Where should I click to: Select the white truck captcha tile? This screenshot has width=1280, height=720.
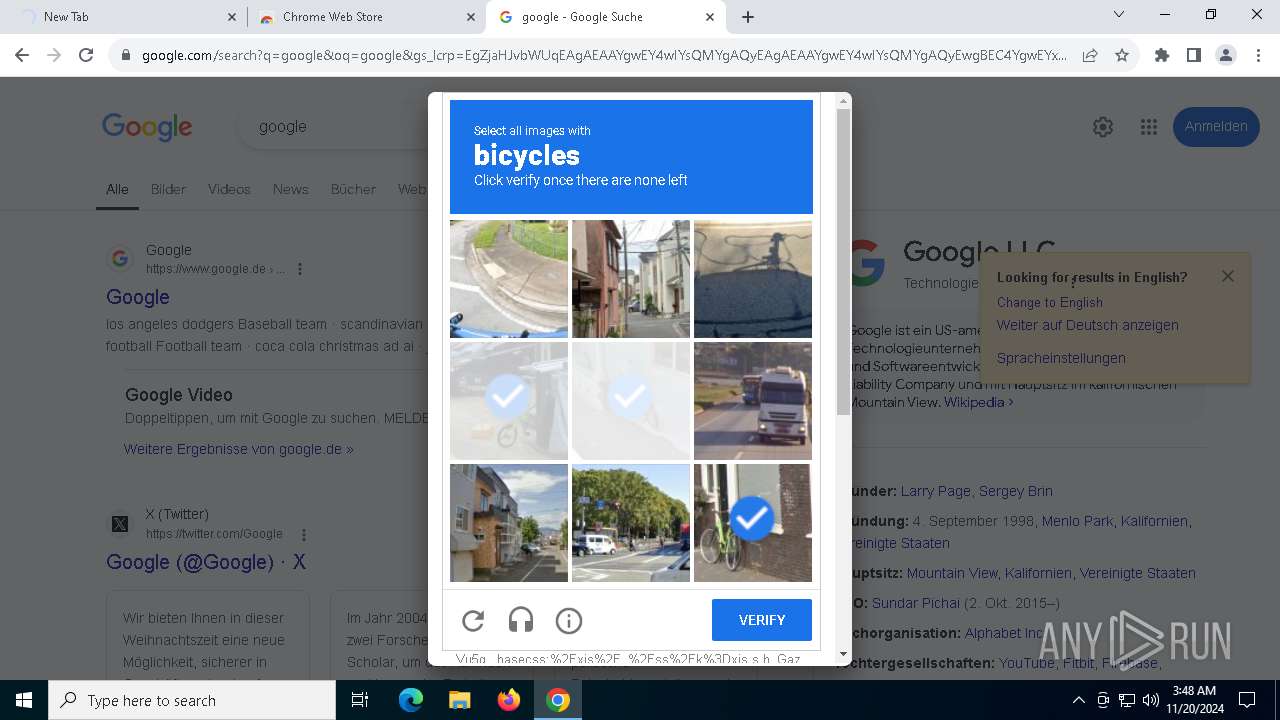point(753,401)
